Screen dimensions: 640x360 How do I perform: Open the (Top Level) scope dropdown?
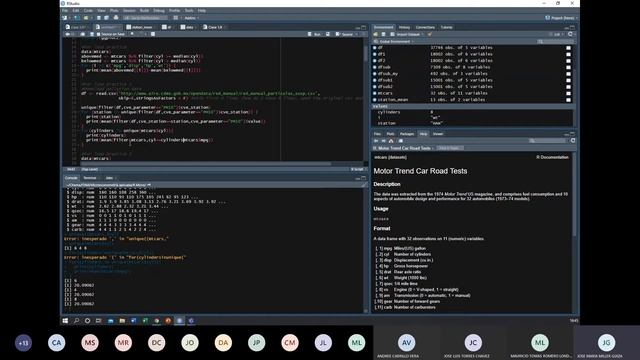(90, 169)
